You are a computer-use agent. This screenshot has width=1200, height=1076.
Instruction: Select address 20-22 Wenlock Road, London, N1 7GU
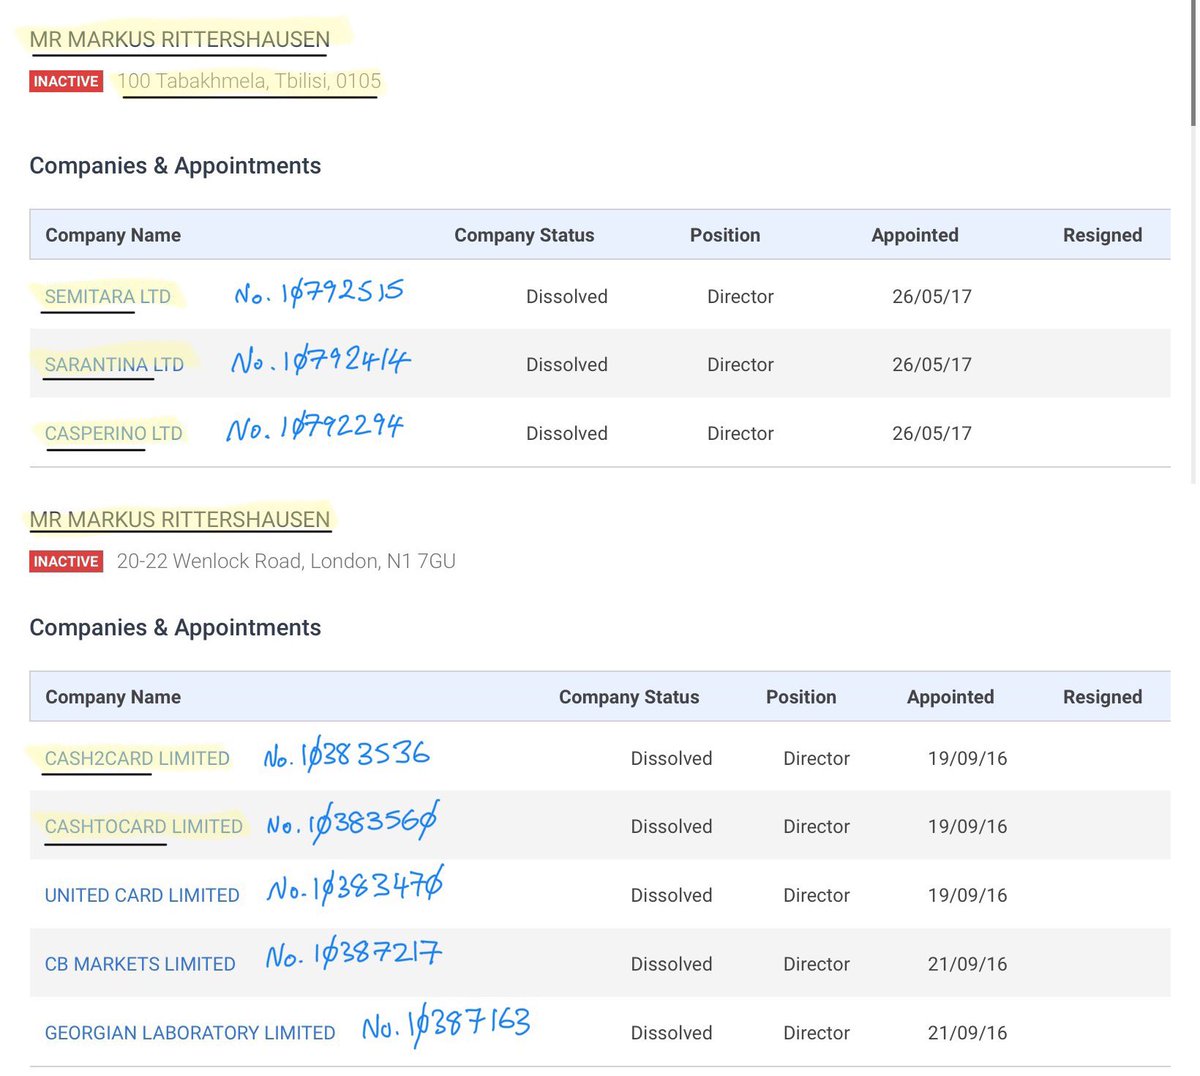point(286,561)
